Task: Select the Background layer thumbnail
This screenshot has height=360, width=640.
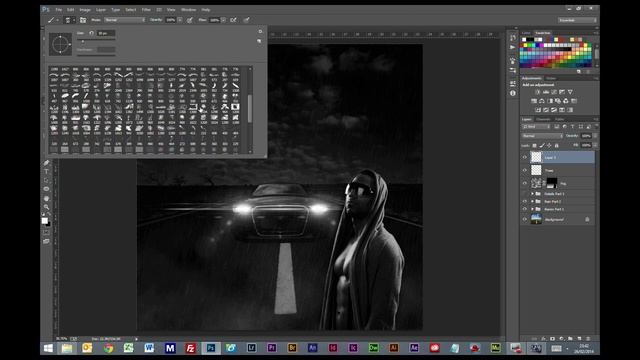Action: (x=536, y=219)
